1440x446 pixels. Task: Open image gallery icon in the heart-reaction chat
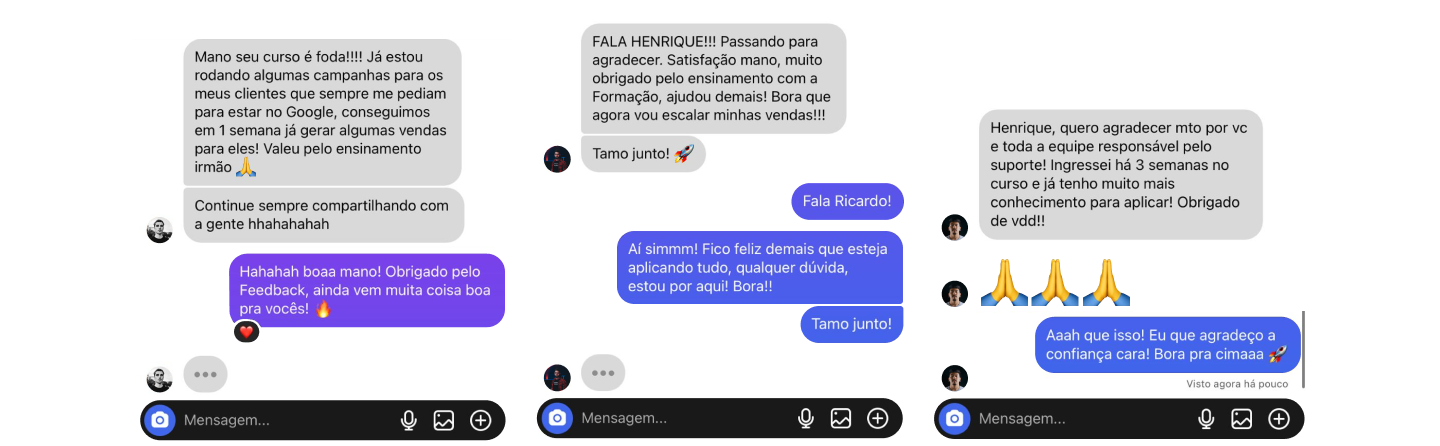tap(444, 420)
